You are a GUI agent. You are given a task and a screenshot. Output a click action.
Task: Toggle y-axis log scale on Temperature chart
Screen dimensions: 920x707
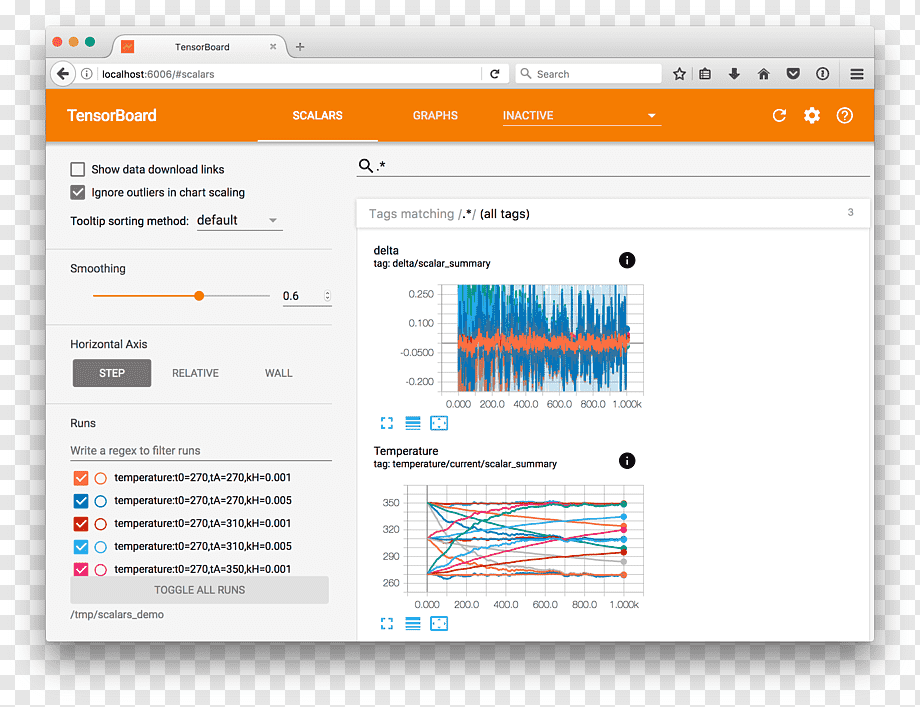413,624
